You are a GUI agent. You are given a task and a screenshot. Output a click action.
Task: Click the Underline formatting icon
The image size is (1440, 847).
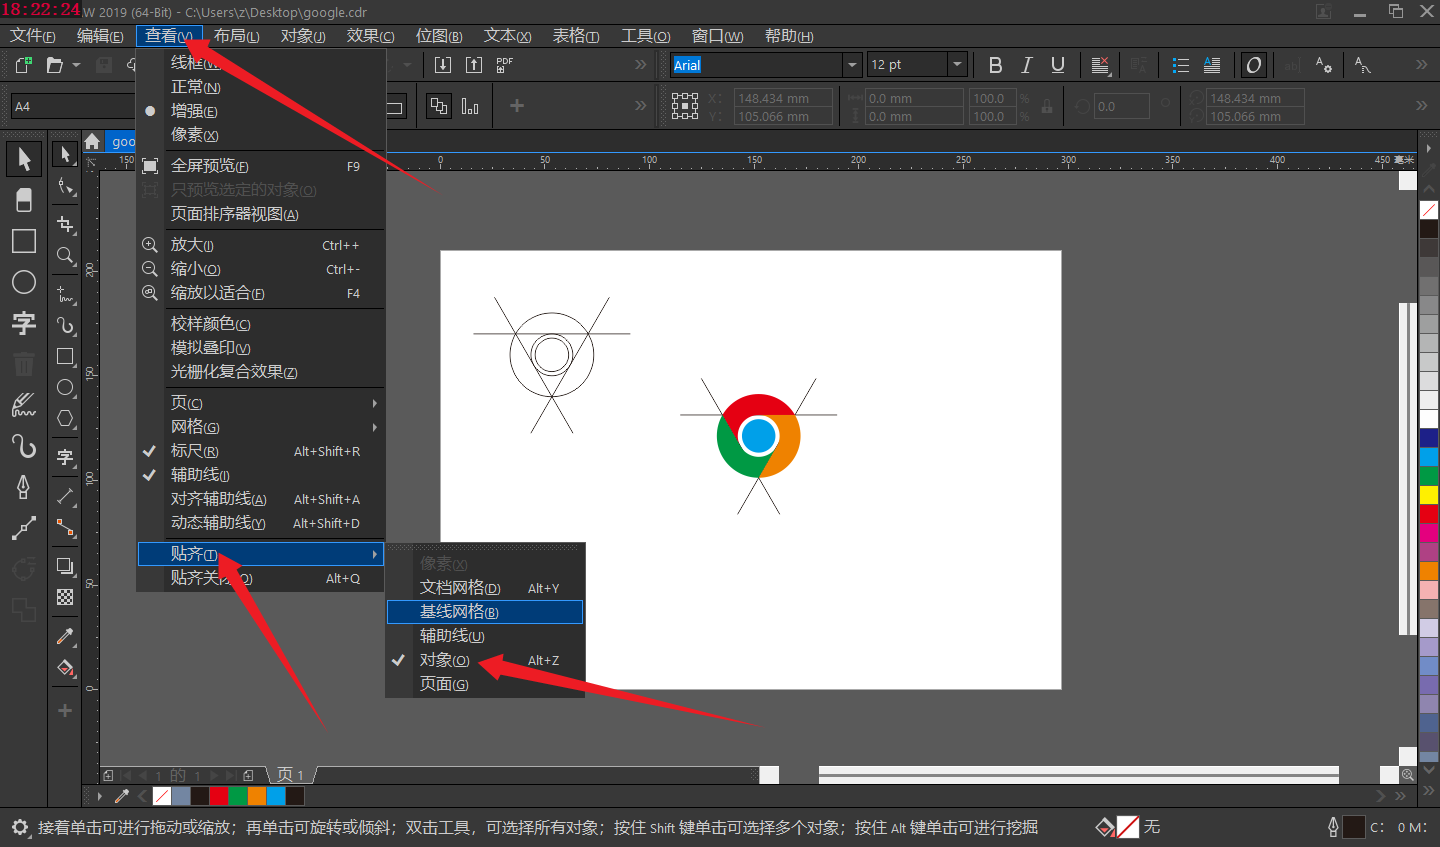point(1058,65)
